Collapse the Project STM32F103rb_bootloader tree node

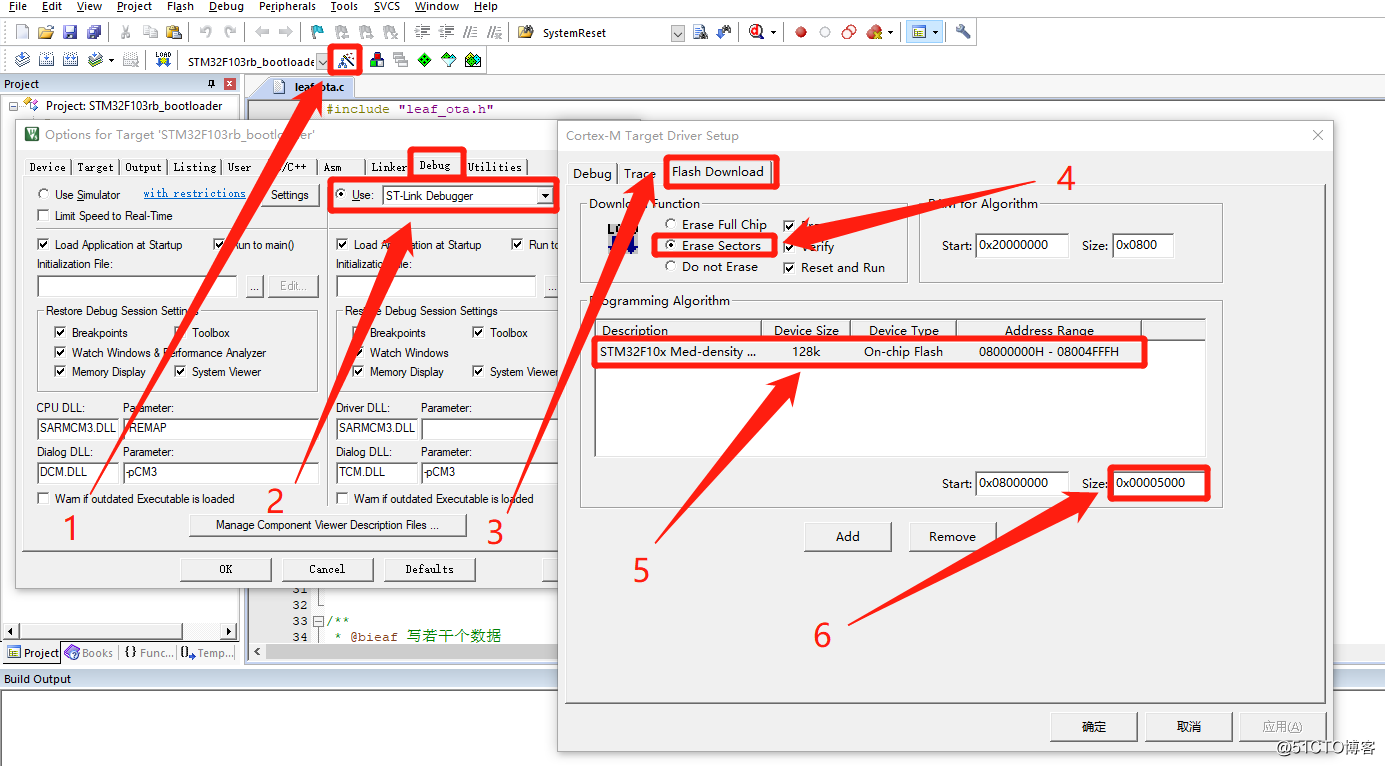point(14,105)
